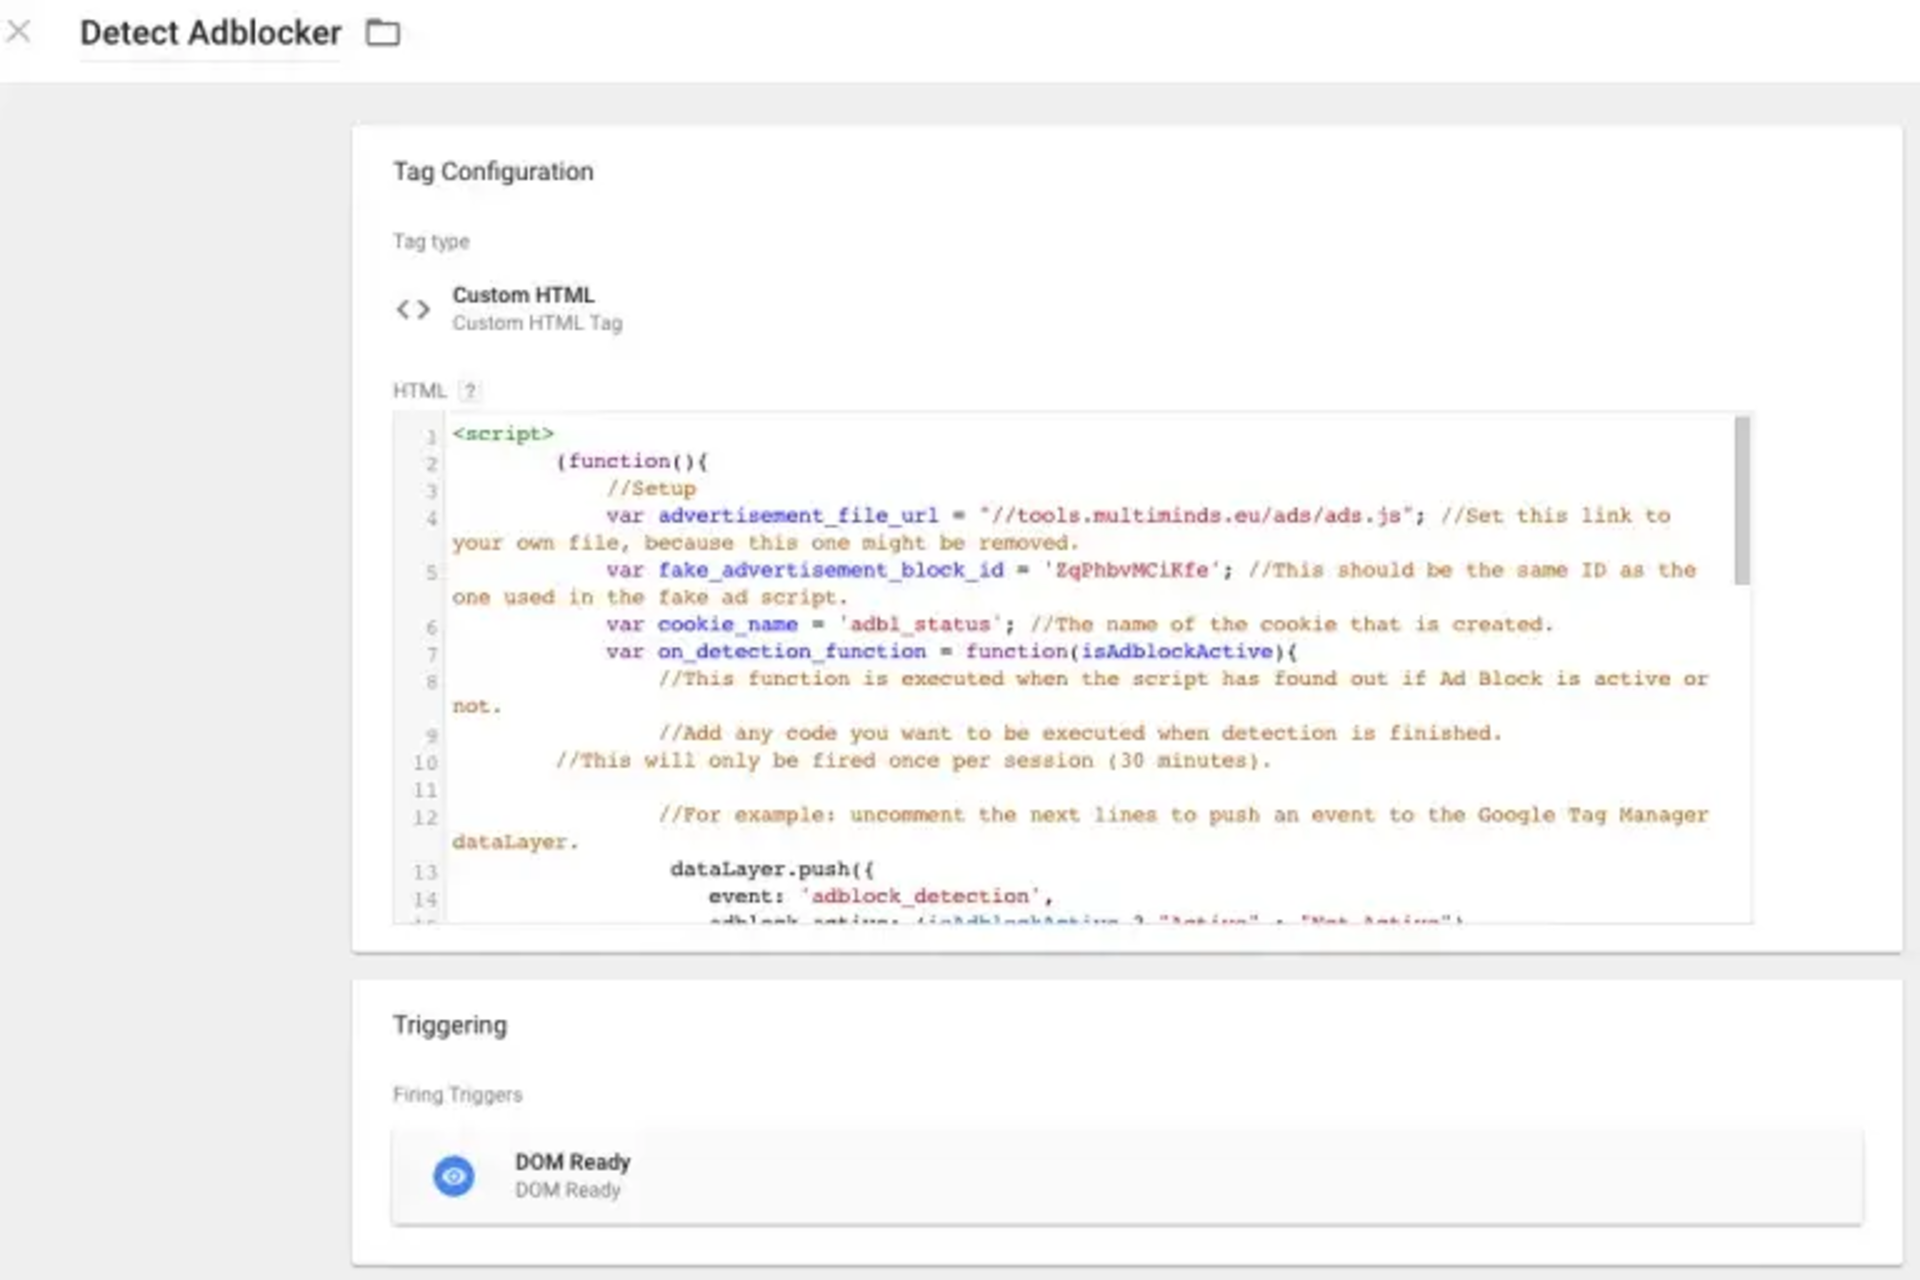Click the blue DOM Ready eye icon

coord(453,1176)
